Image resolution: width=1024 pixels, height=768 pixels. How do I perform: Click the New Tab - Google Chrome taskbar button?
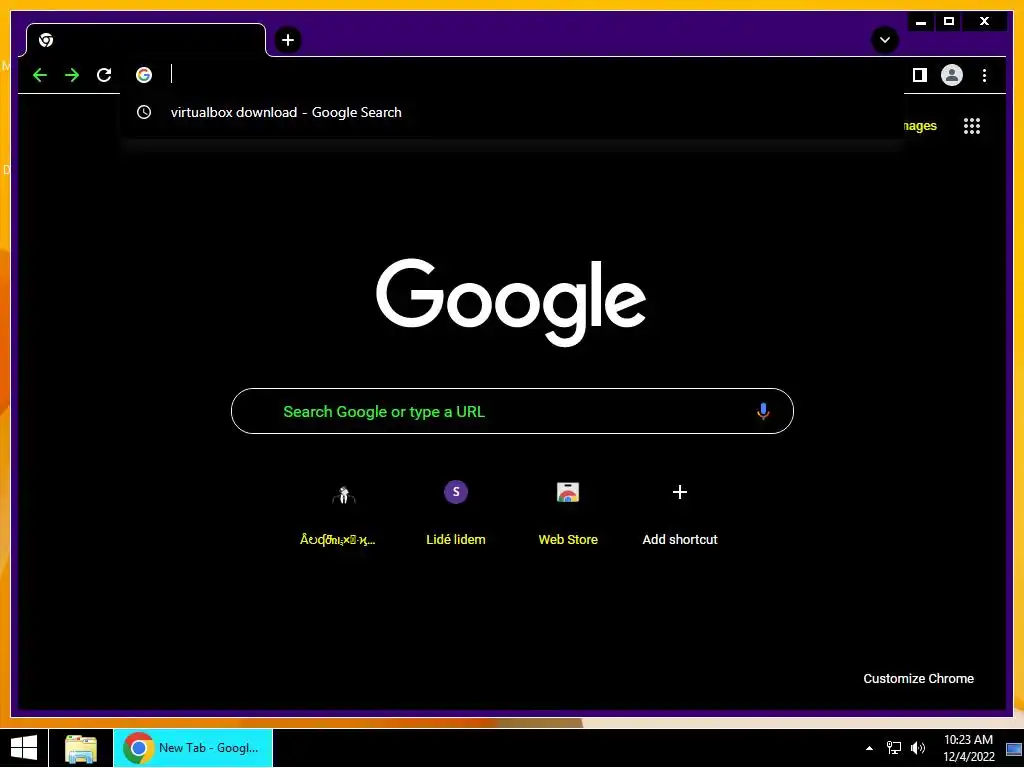coord(193,748)
